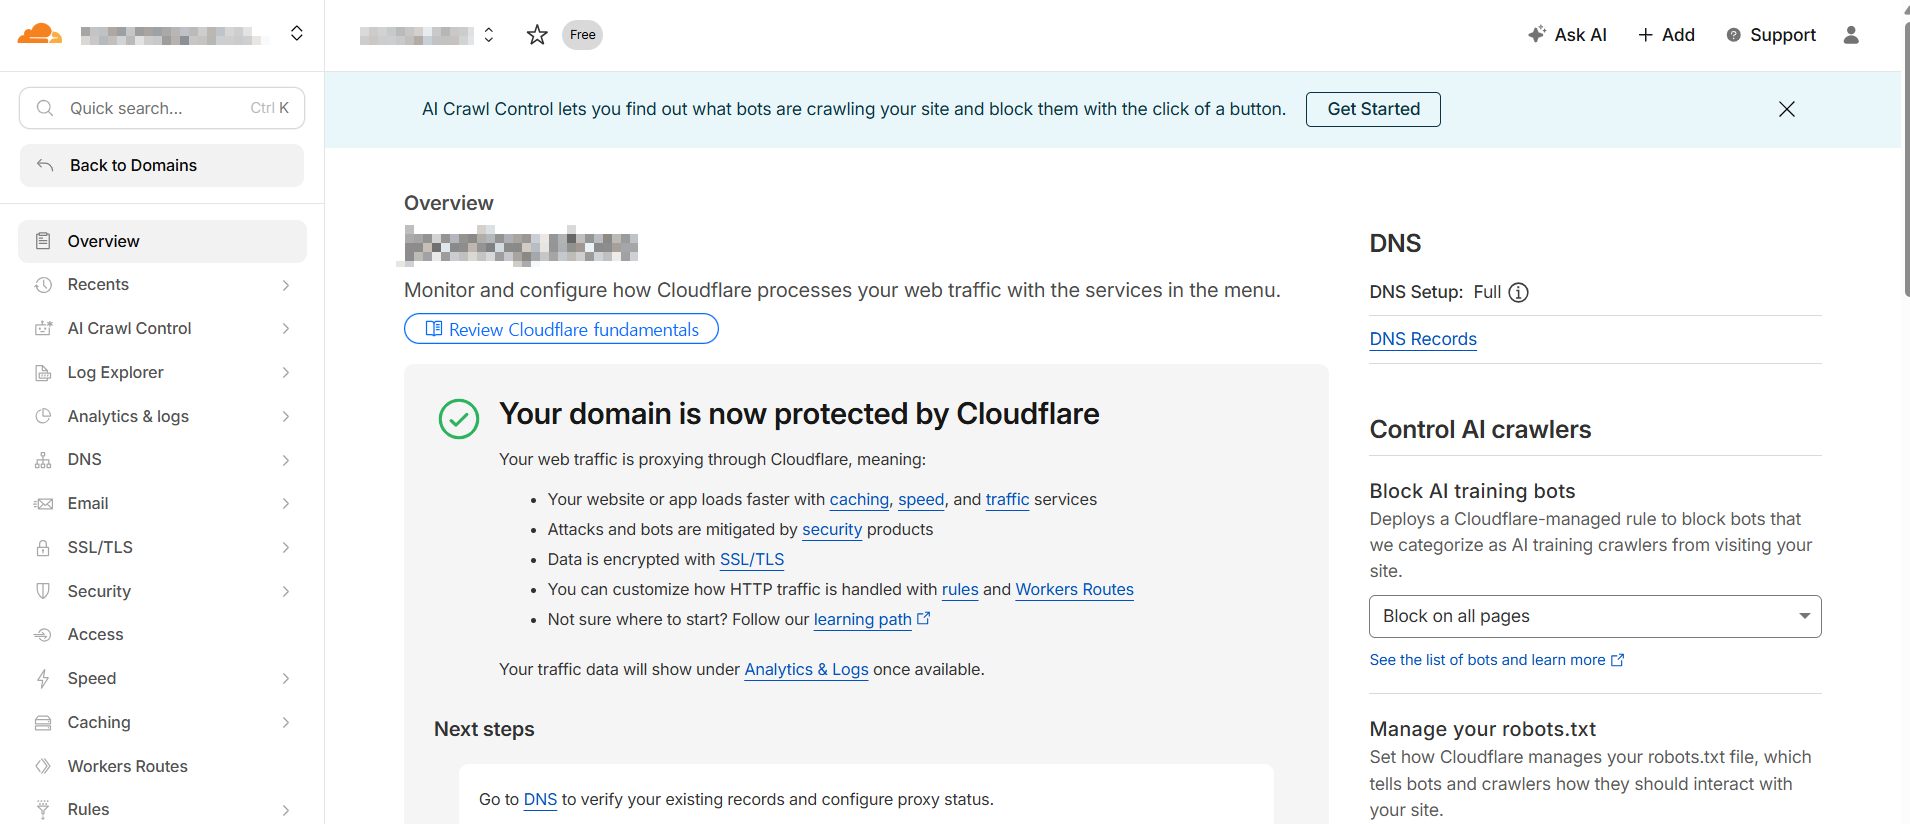The height and width of the screenshot is (824, 1910).
Task: Dismiss the AI Crawl Control banner
Action: click(1787, 109)
